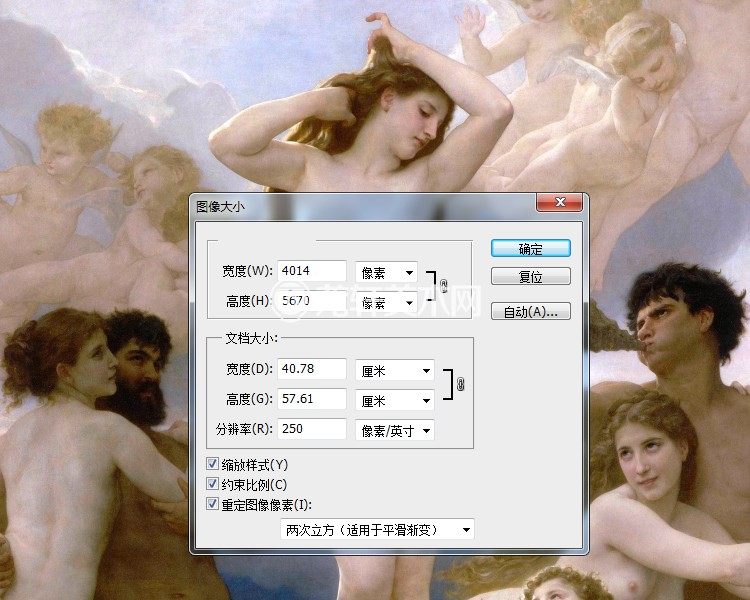Toggle the 约束比例(C) checkbox
Viewport: 750px width, 600px height.
[212, 484]
